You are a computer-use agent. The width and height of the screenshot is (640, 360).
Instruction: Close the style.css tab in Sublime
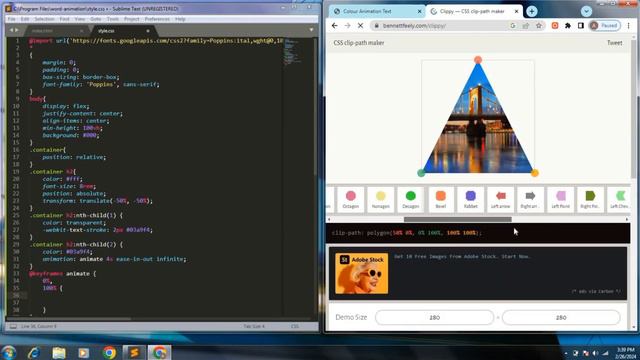click(148, 31)
